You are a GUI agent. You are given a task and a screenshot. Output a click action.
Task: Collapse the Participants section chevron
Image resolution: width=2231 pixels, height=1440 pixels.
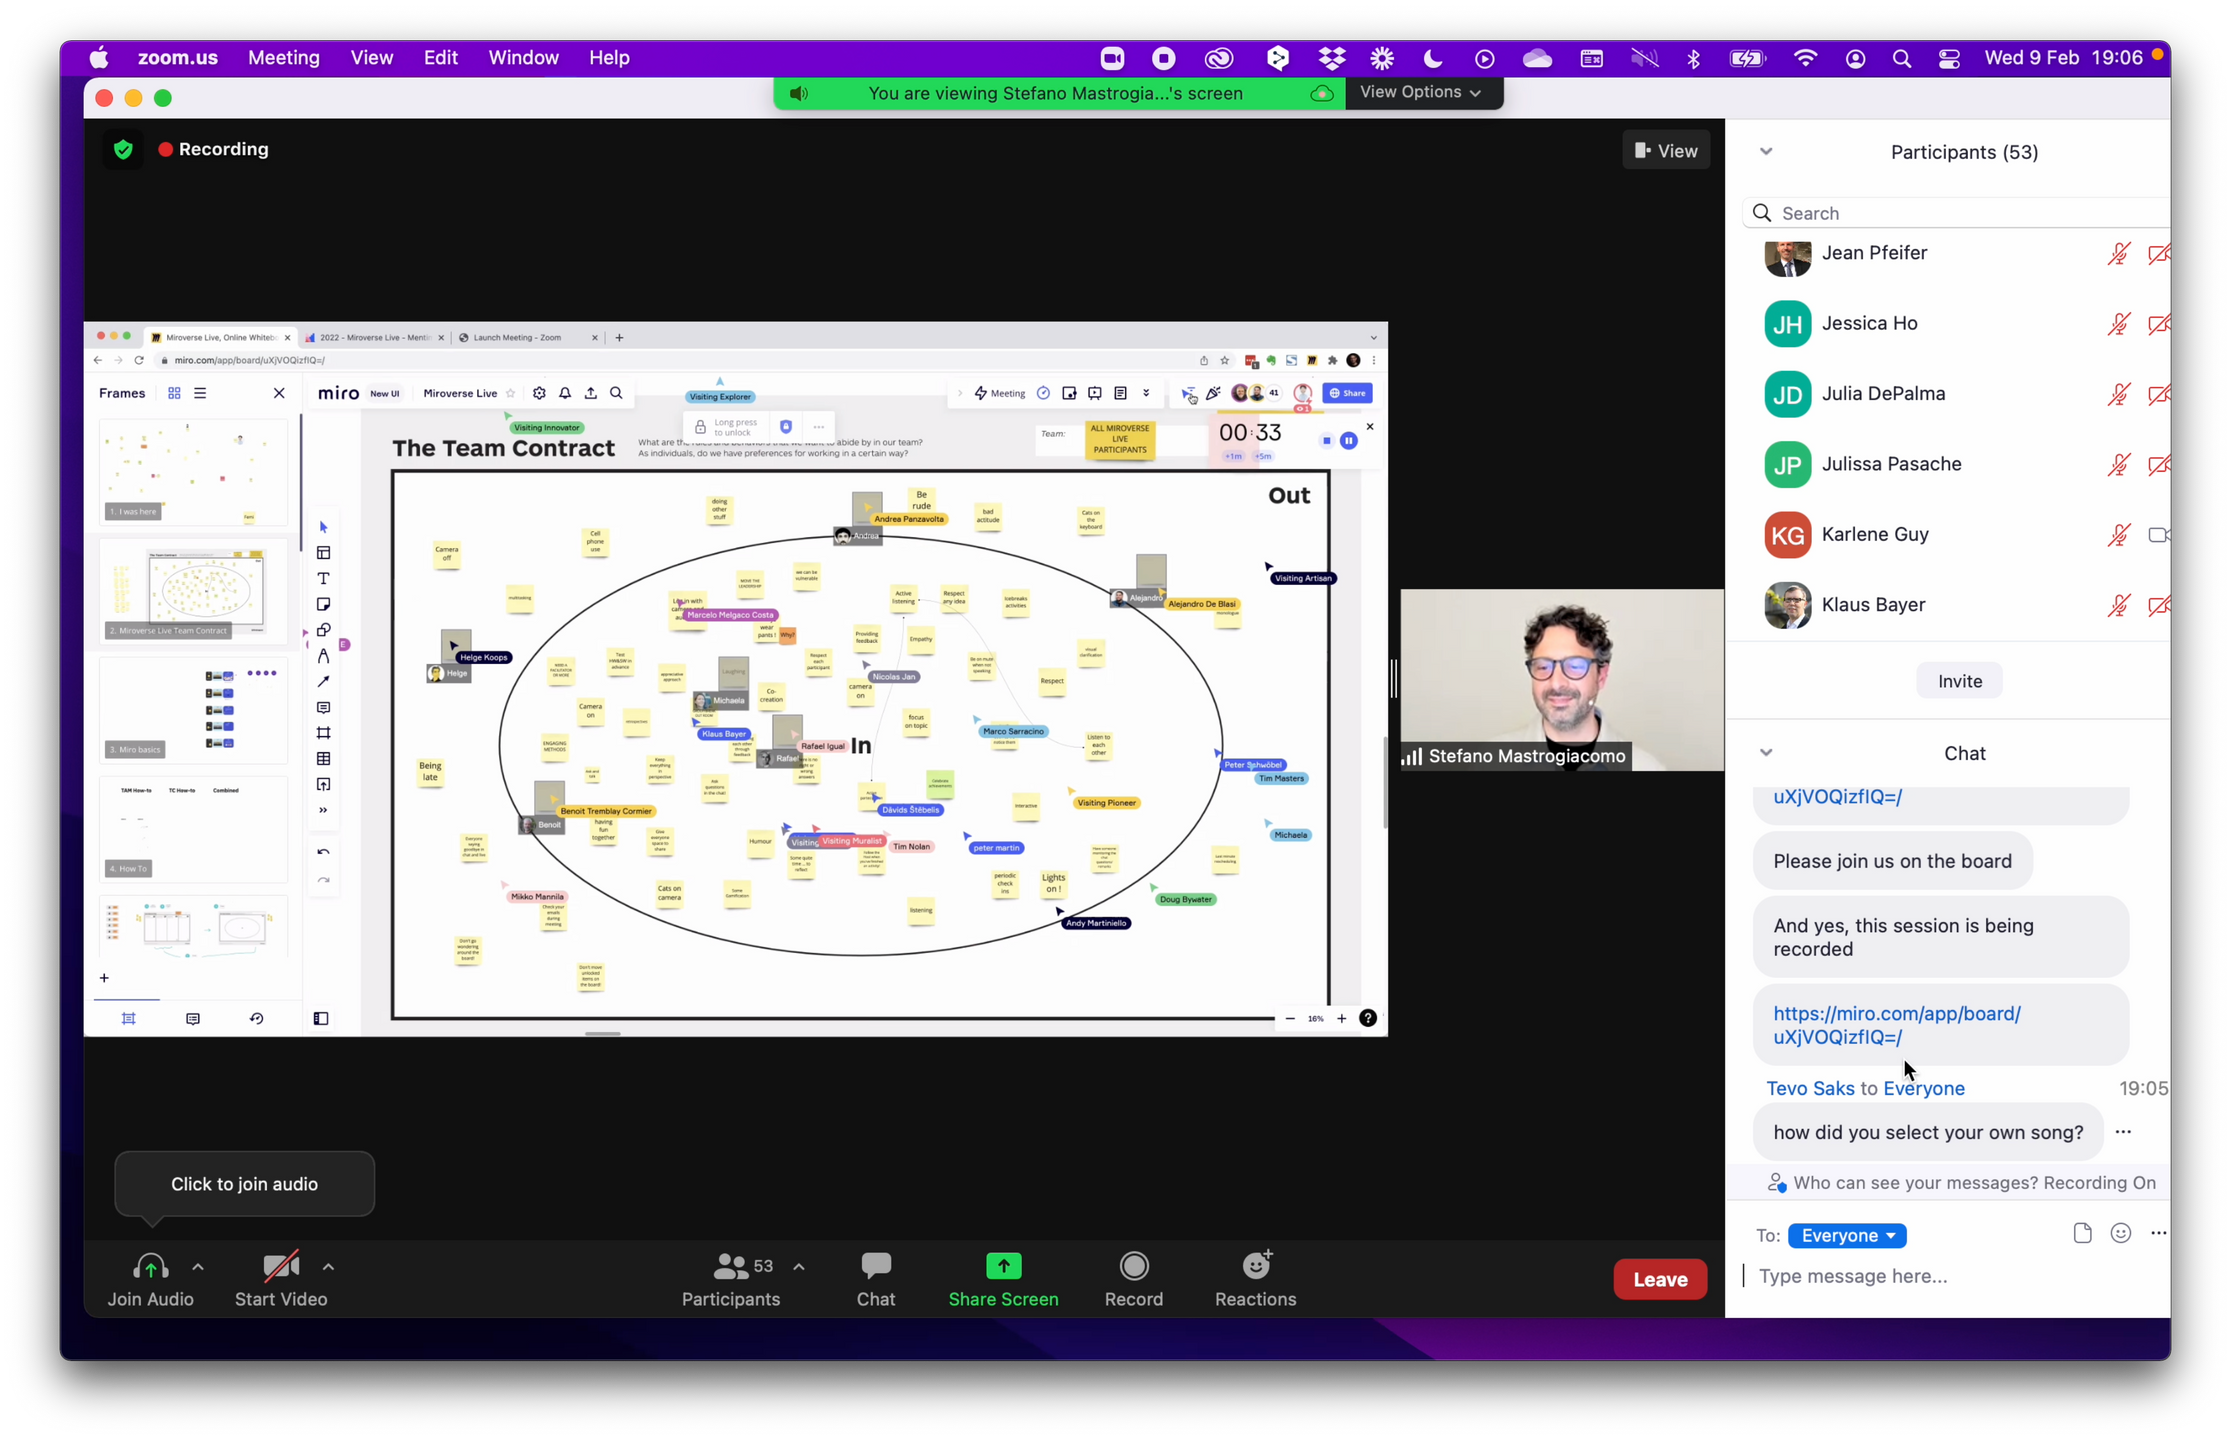tap(1766, 152)
